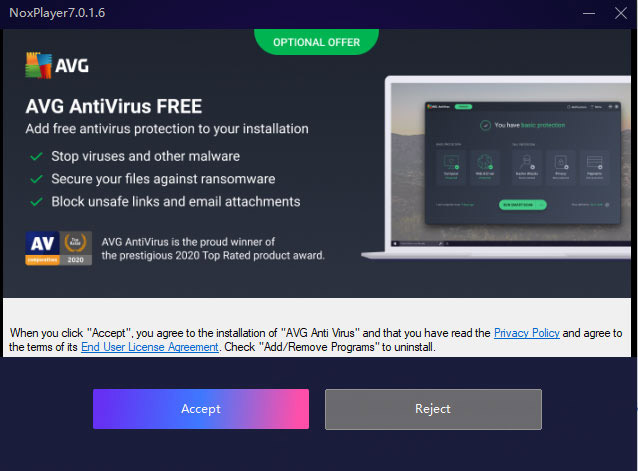Click the Optional Offer green badge

point(317,42)
